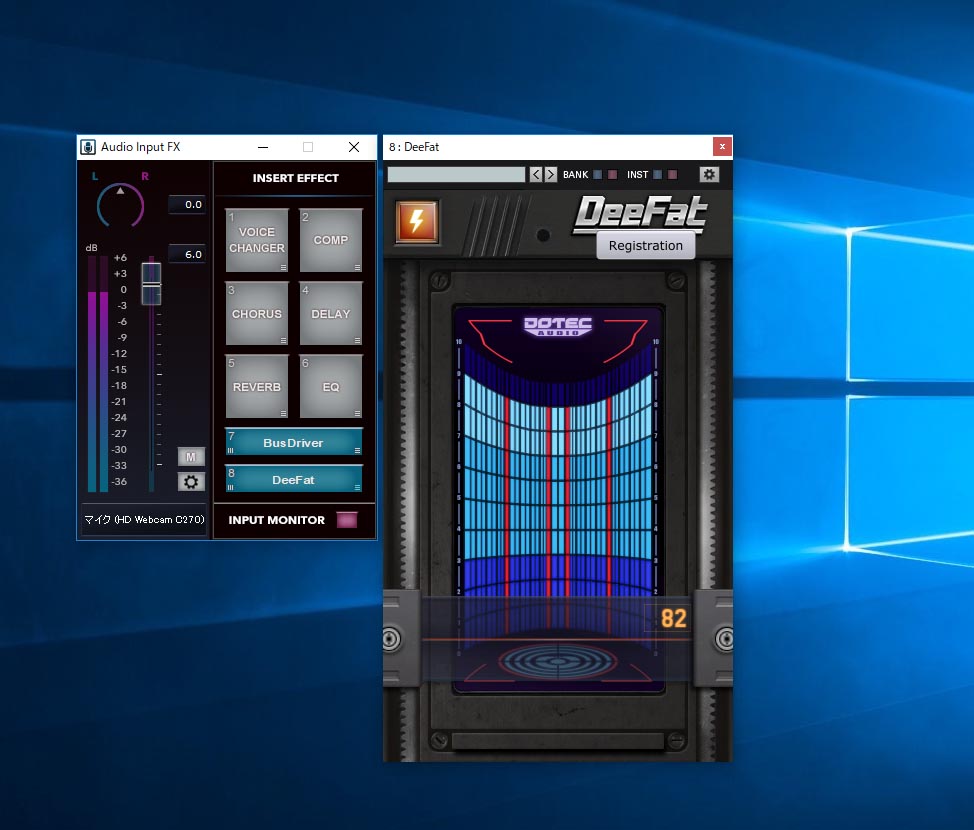Screen dimensions: 974x830
Task: Select the red BANK swatch
Action: [x=612, y=175]
